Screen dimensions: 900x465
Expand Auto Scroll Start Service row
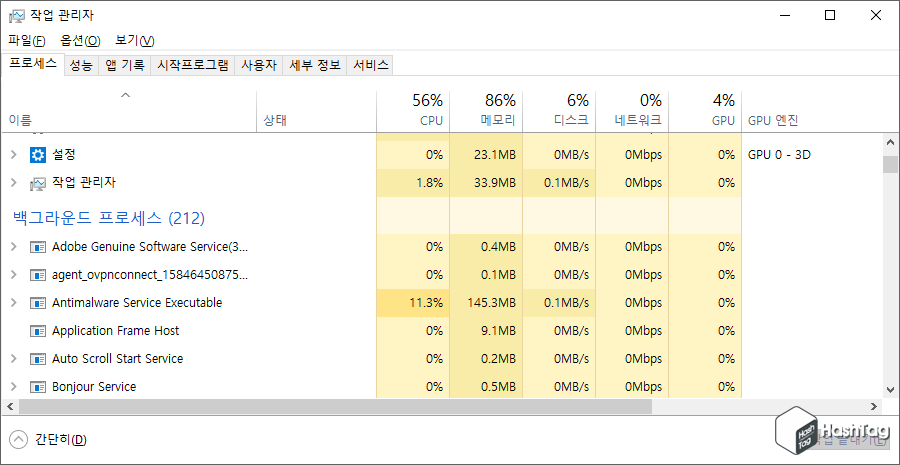click(14, 359)
